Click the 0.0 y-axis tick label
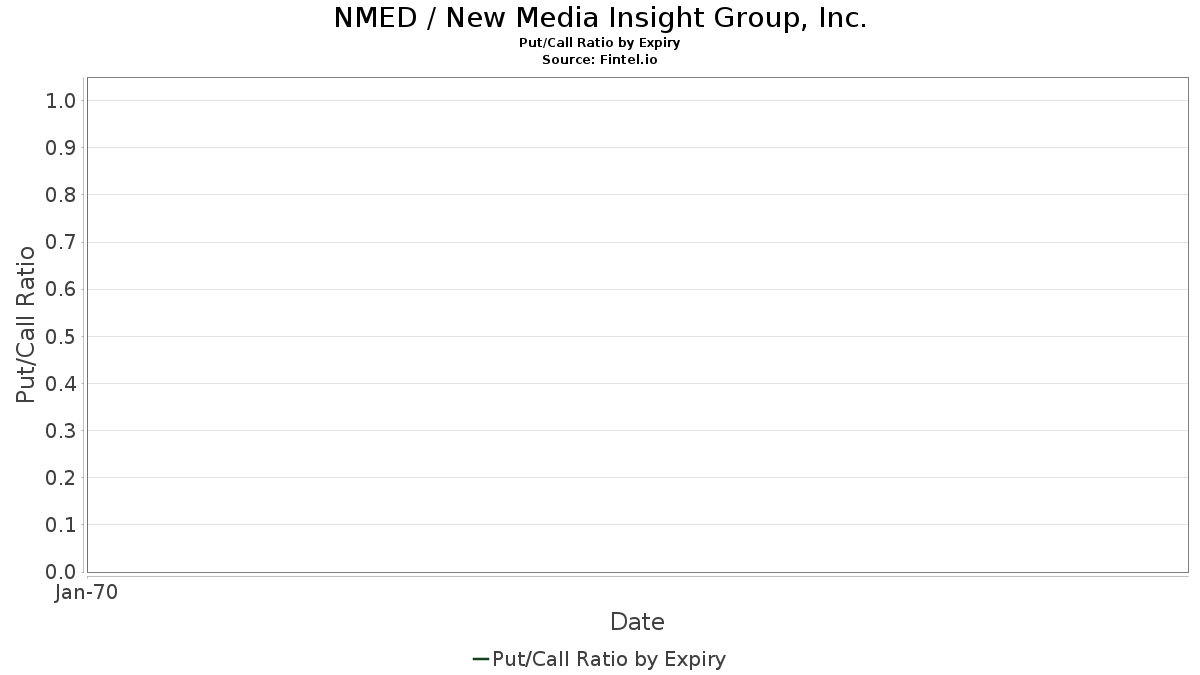 pos(61,572)
